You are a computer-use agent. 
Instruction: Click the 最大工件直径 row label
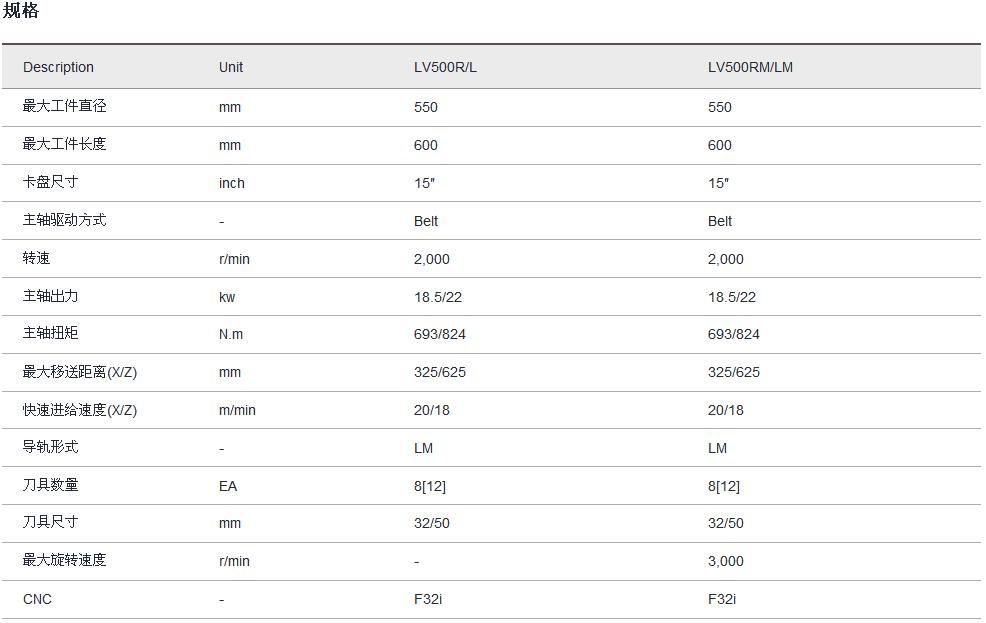click(64, 106)
